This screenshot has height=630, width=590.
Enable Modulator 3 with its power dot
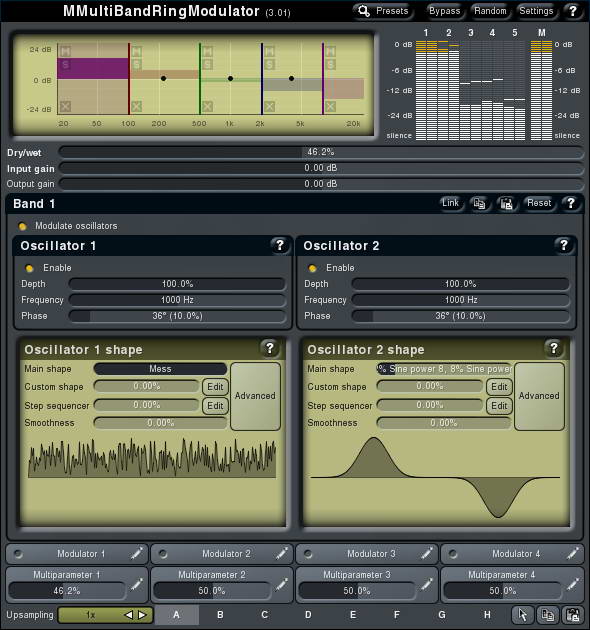(x=308, y=554)
